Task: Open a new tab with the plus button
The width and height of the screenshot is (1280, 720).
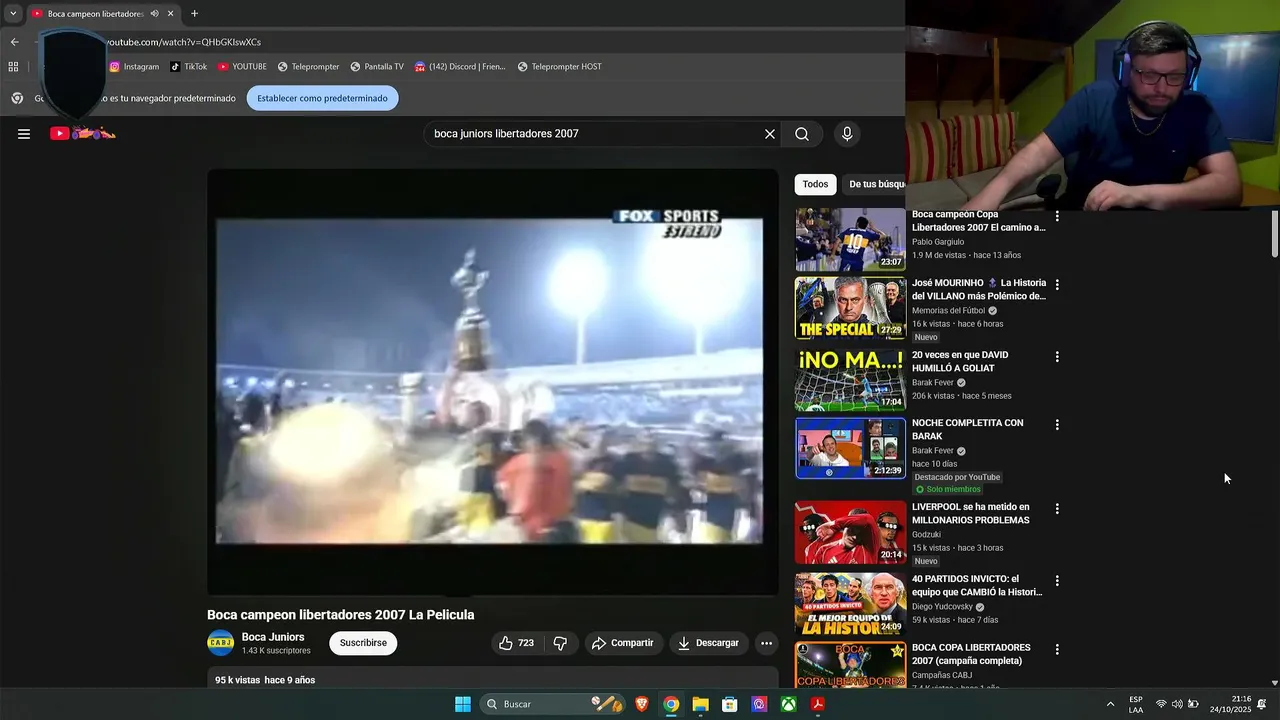Action: (x=194, y=14)
